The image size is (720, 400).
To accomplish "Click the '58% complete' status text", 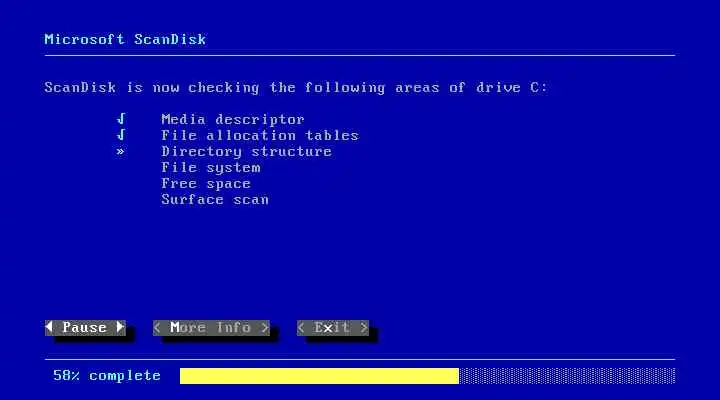I will 107,376.
